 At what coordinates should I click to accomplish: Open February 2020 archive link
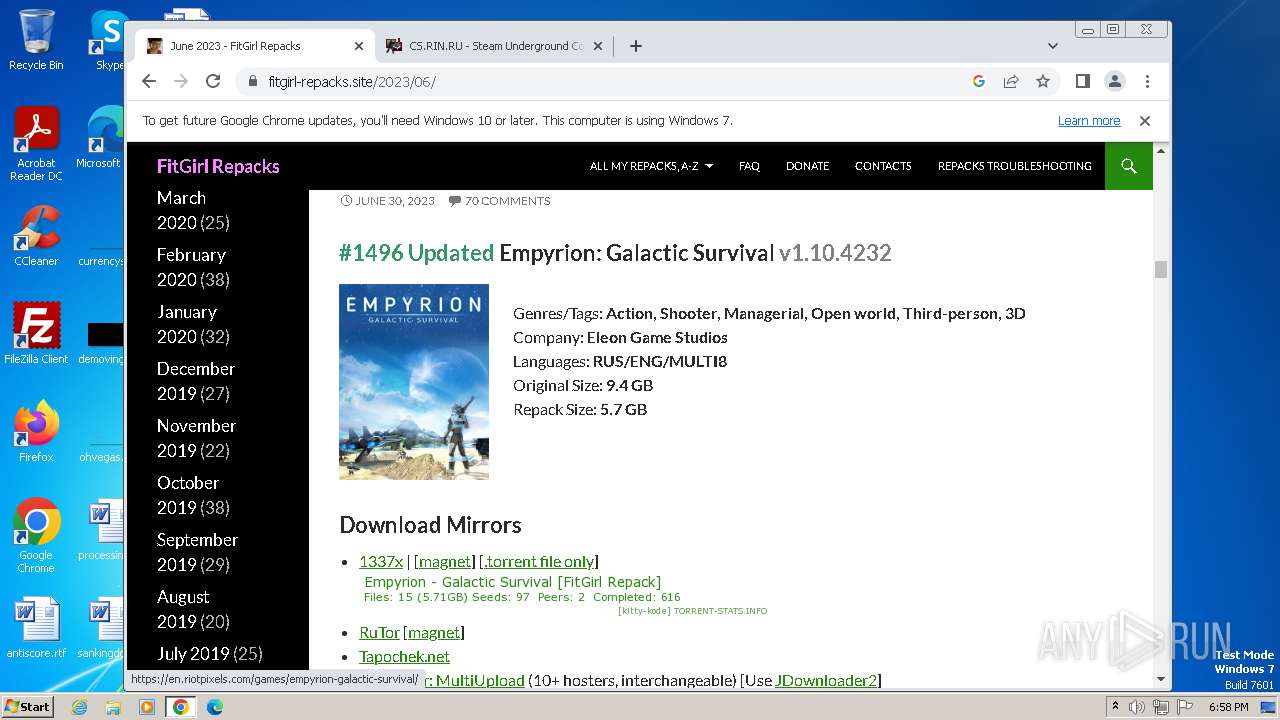[x=193, y=267]
